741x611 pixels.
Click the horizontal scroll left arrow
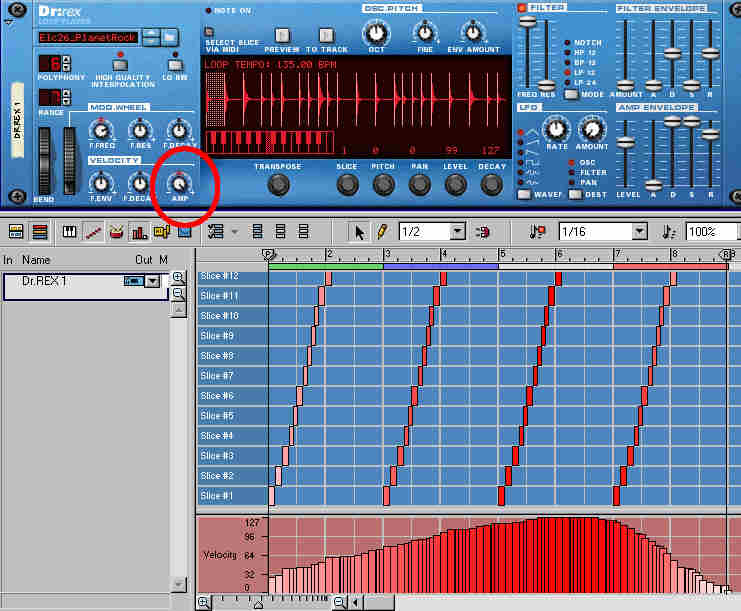(355, 602)
